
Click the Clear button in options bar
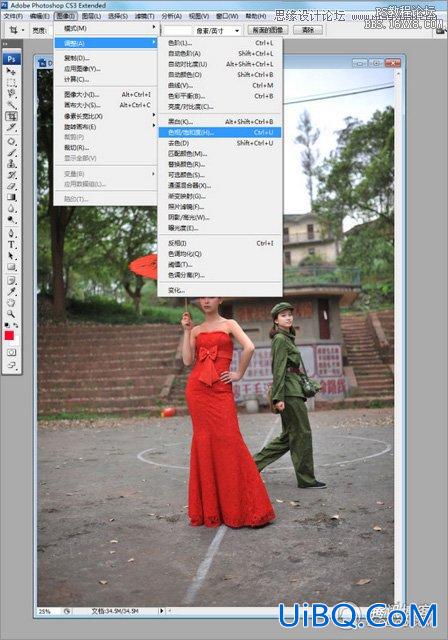coord(308,30)
